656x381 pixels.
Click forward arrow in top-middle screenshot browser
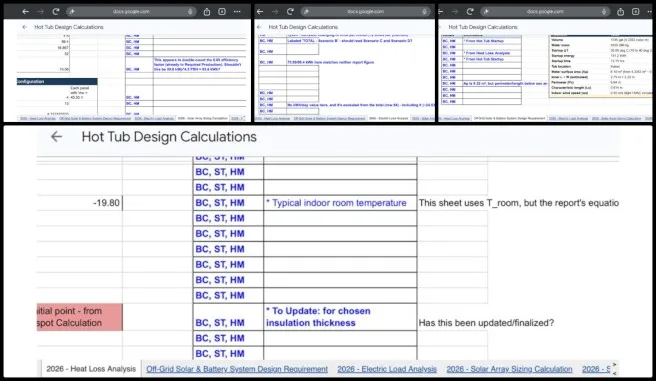coord(275,12)
